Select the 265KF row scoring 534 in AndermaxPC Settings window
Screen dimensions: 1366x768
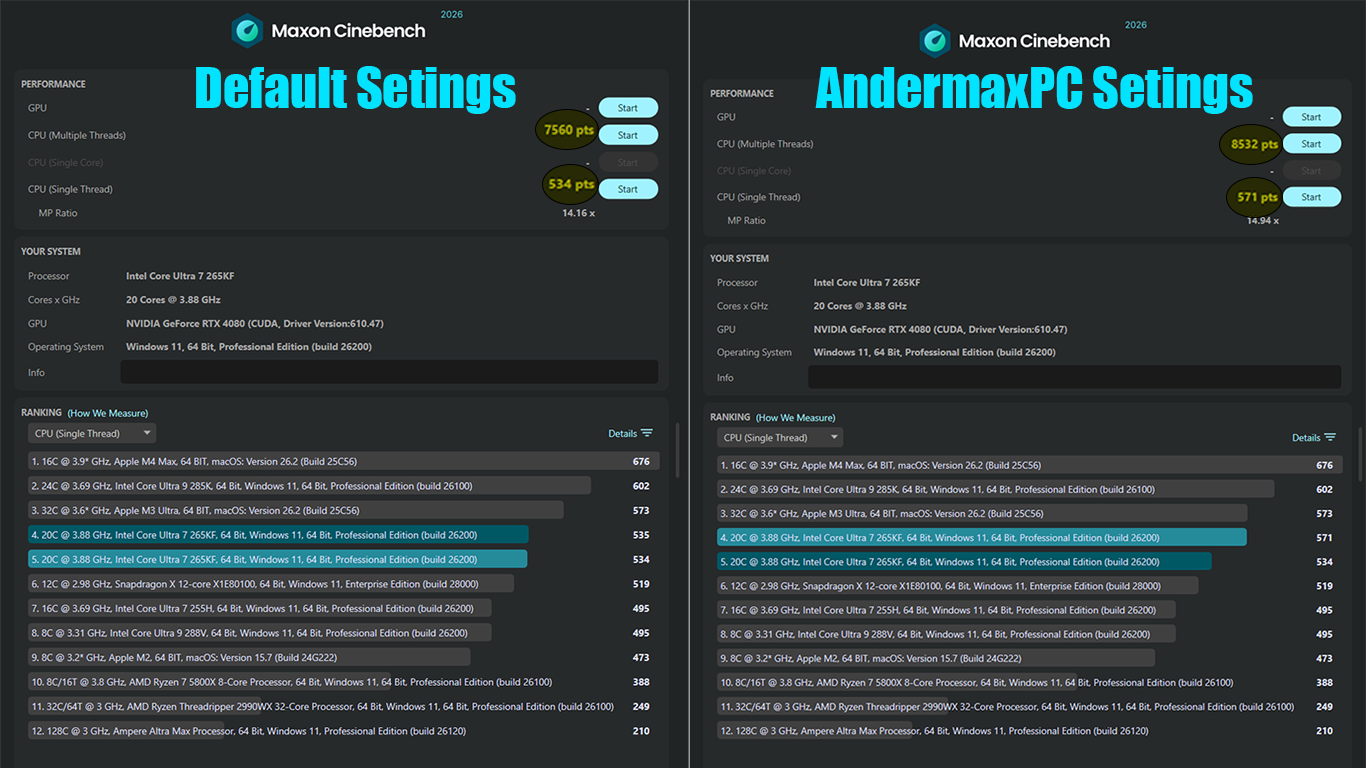click(1028, 562)
